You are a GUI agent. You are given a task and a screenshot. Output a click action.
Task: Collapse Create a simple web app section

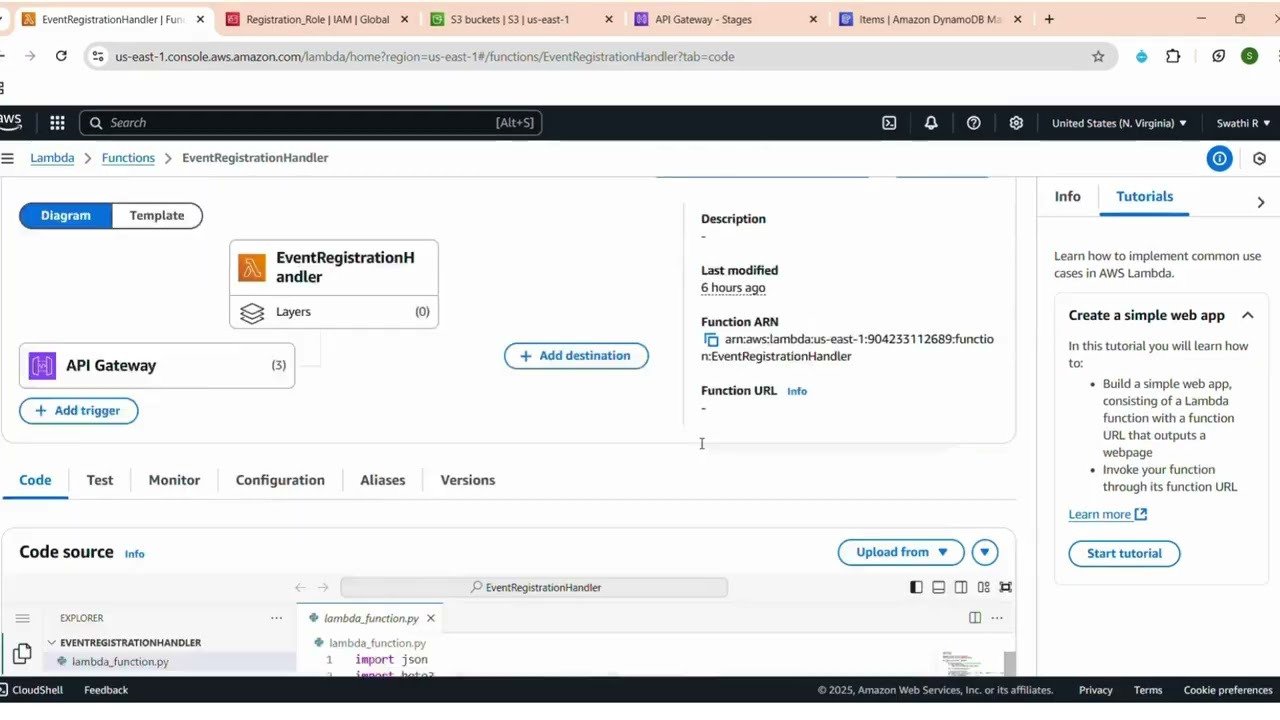pos(1248,315)
